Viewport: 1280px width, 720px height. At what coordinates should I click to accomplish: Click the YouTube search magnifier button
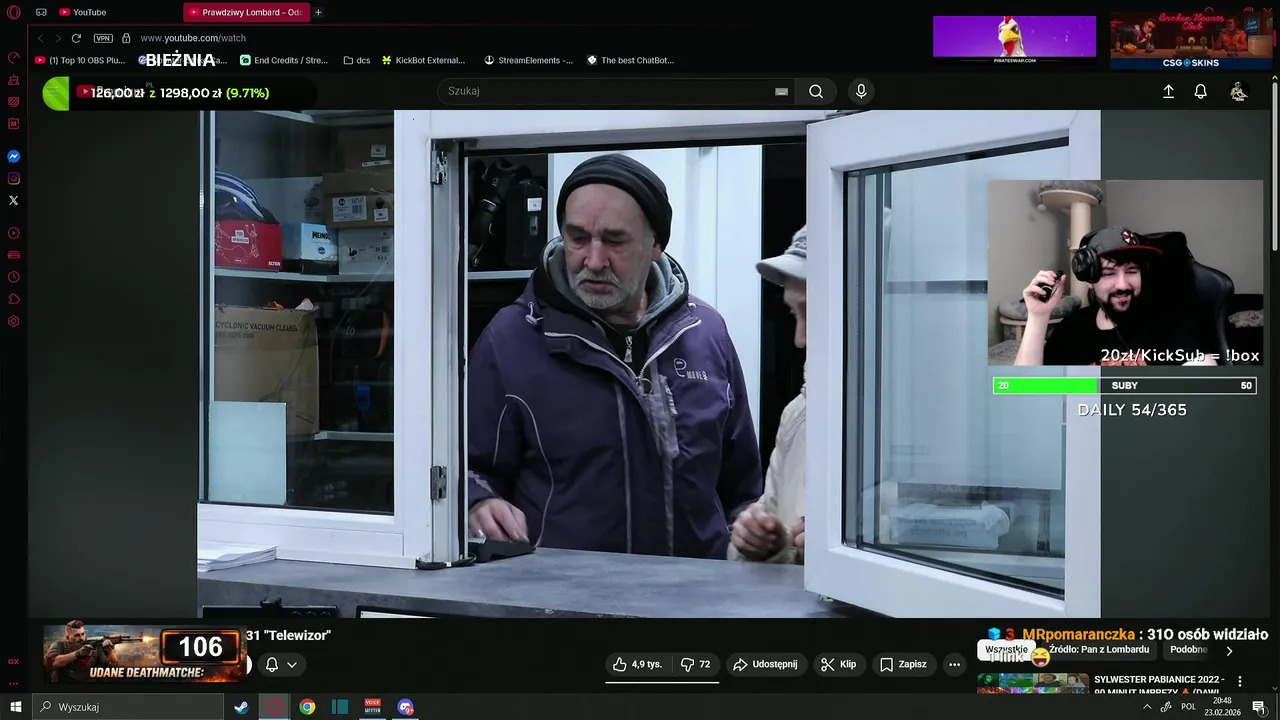(816, 91)
